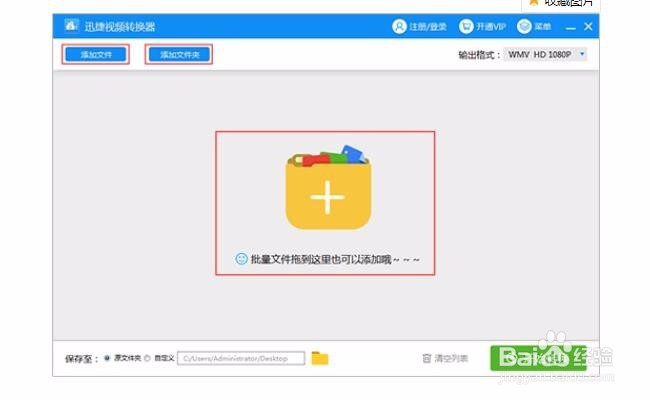Open 注册/登录 user account icon
This screenshot has height=400, width=650.
click(x=399, y=27)
